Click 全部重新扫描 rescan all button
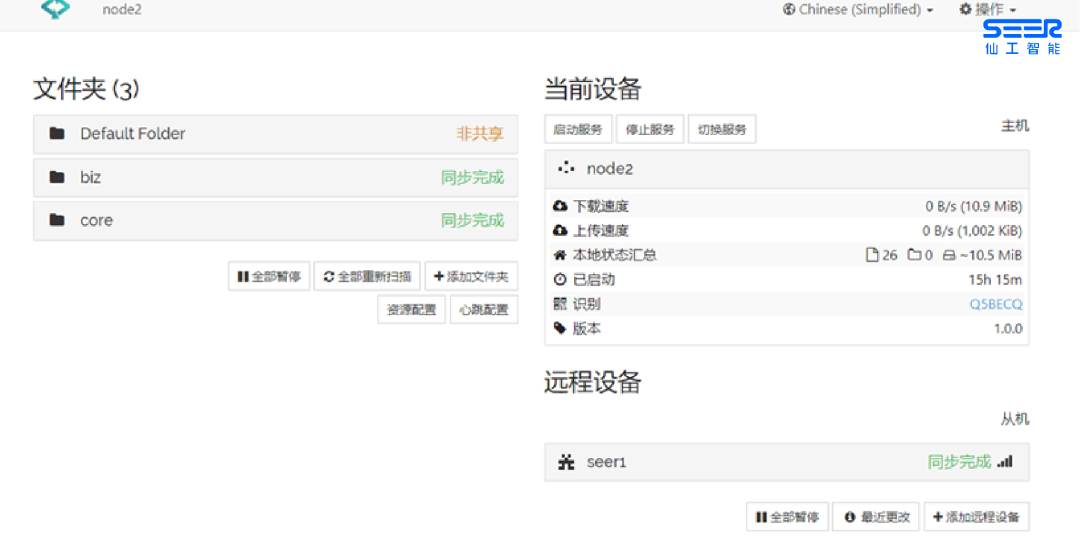 tap(367, 277)
